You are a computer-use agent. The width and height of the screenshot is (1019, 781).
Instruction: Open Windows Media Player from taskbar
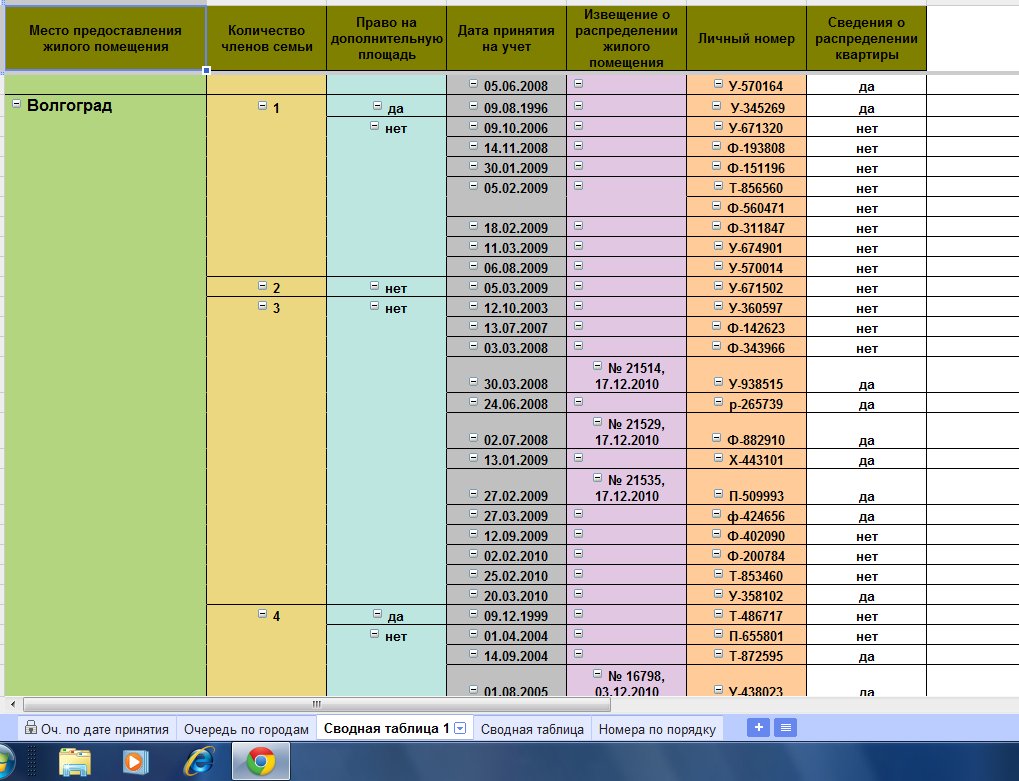(x=137, y=762)
